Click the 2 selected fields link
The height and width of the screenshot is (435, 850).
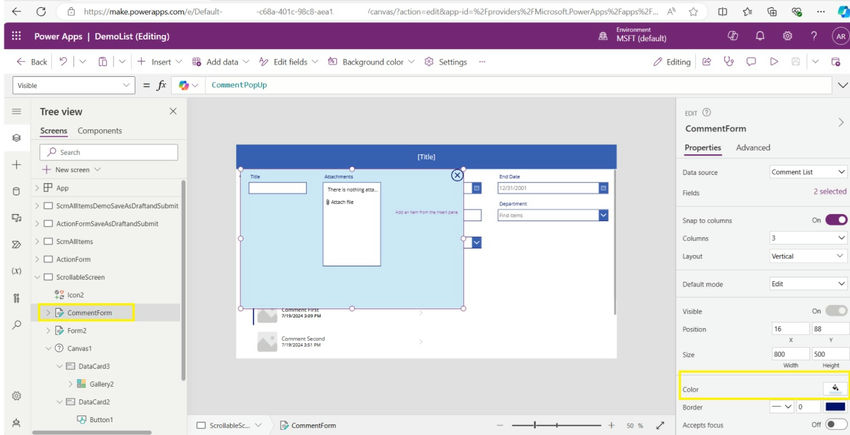click(x=829, y=191)
